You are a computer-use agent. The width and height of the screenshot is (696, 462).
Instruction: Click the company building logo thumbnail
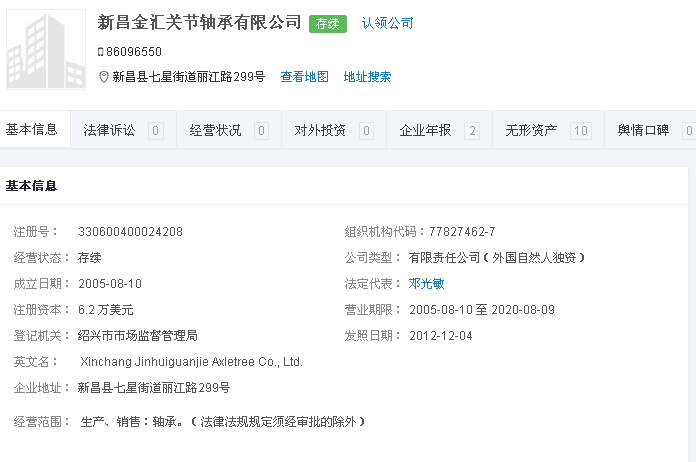click(x=46, y=50)
